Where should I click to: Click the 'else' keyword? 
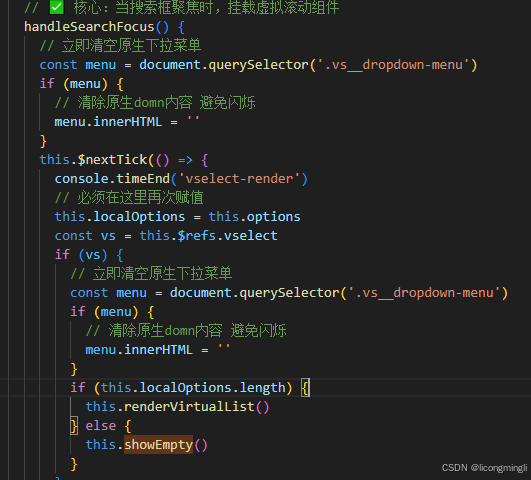point(101,425)
